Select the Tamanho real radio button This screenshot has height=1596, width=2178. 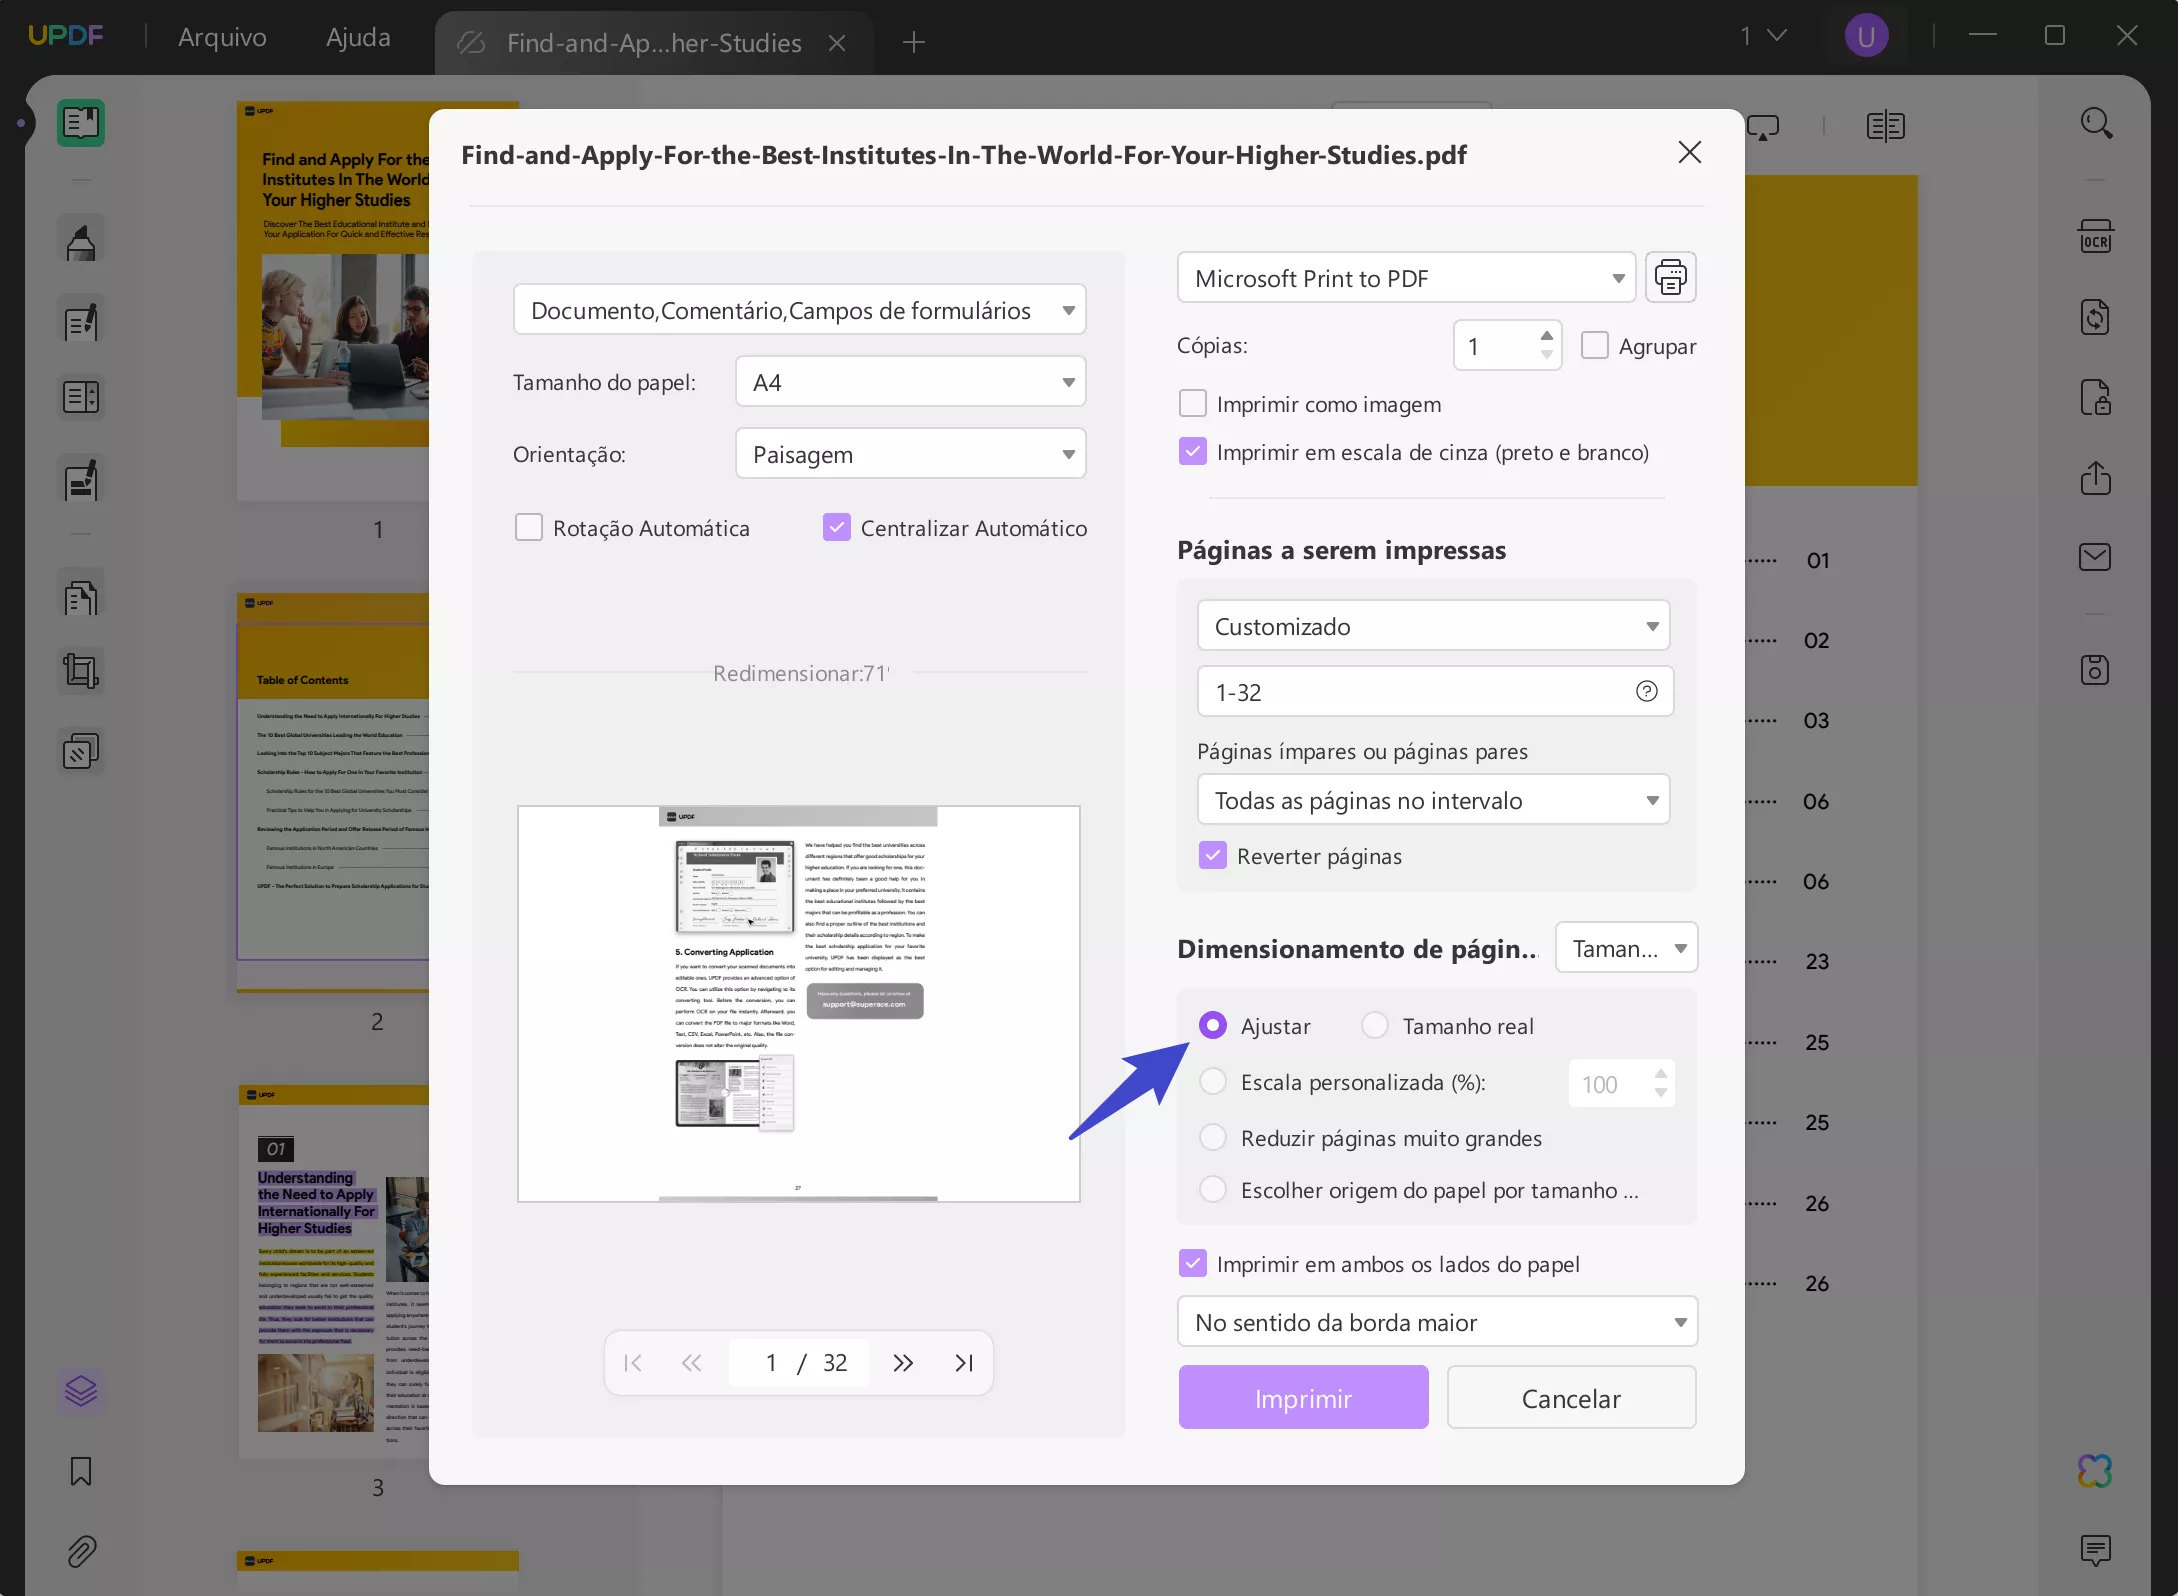click(x=1376, y=1025)
